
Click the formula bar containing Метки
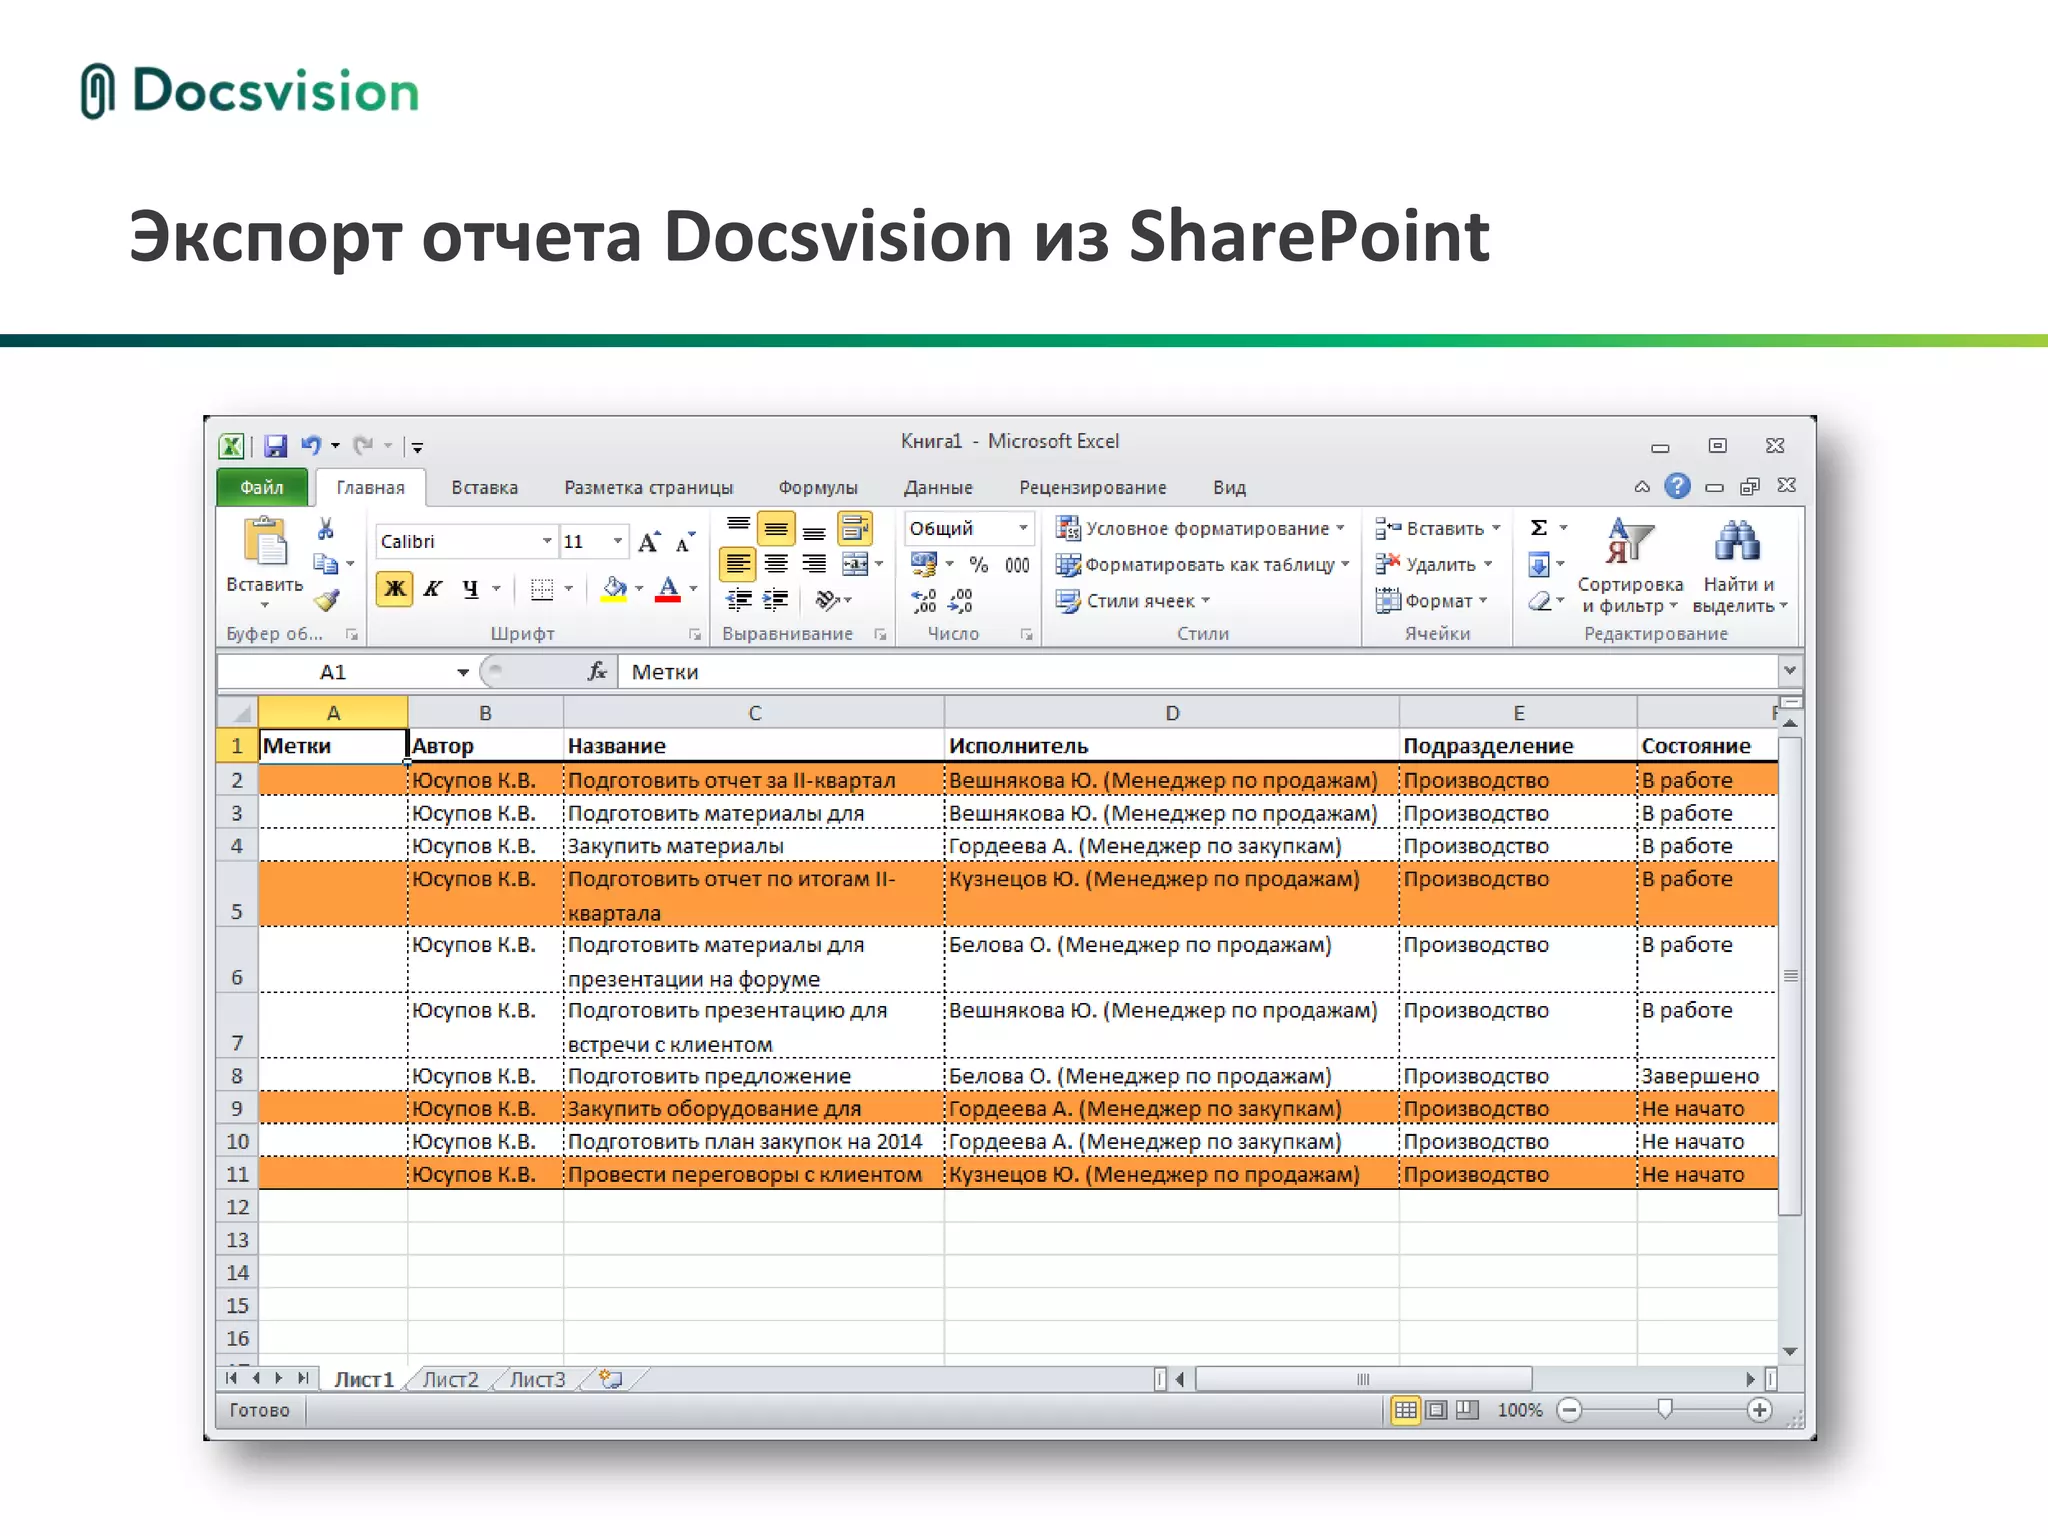(x=1198, y=672)
